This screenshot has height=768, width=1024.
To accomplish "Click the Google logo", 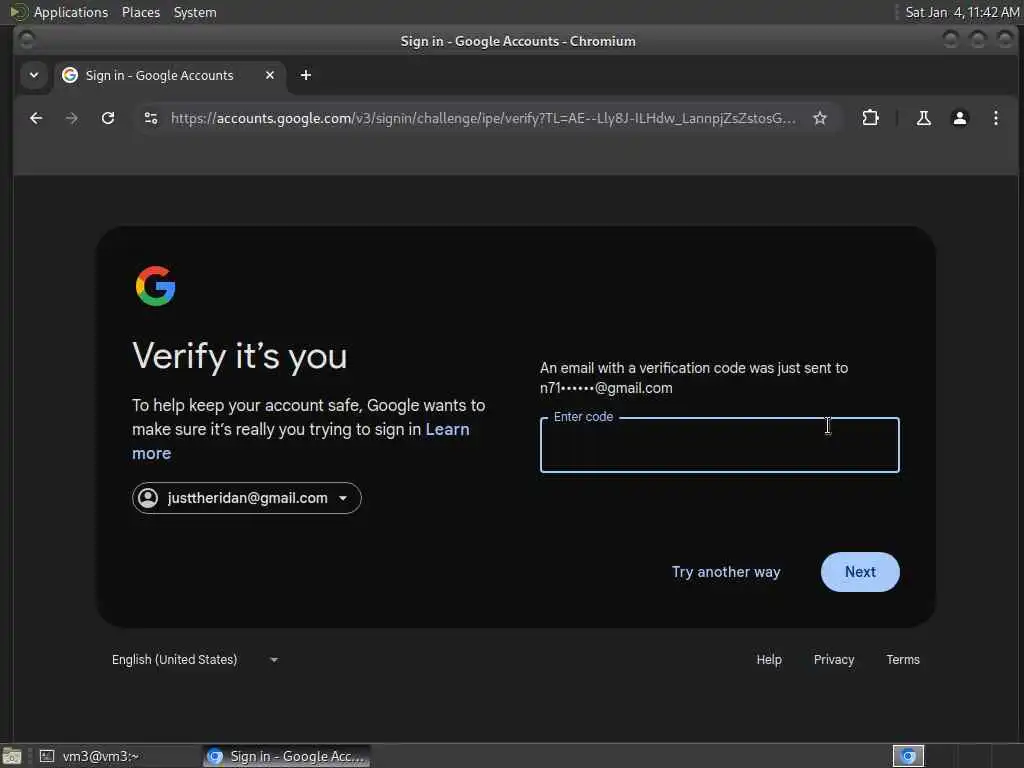I will click(x=155, y=286).
